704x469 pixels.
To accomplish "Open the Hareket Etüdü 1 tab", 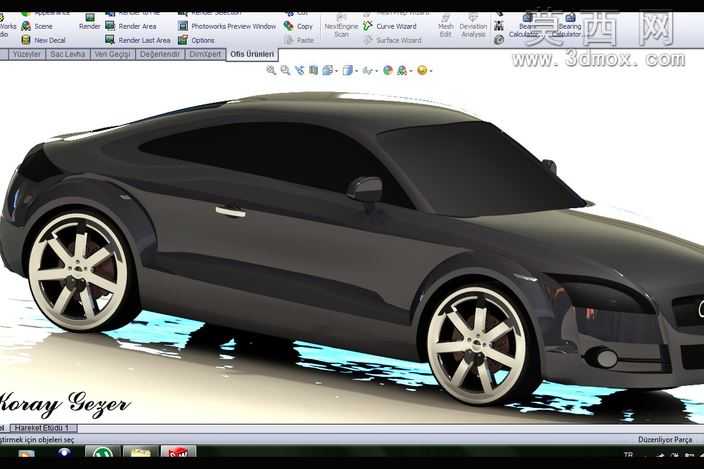I will [x=43, y=428].
